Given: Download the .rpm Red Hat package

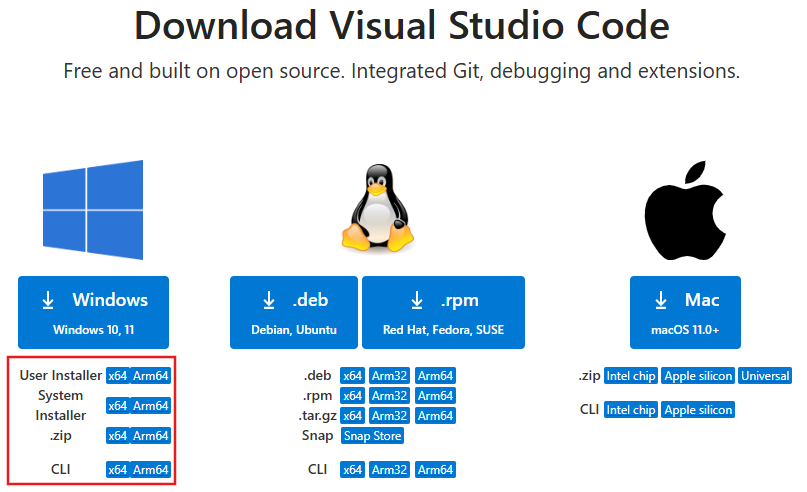Looking at the screenshot, I should 444,311.
